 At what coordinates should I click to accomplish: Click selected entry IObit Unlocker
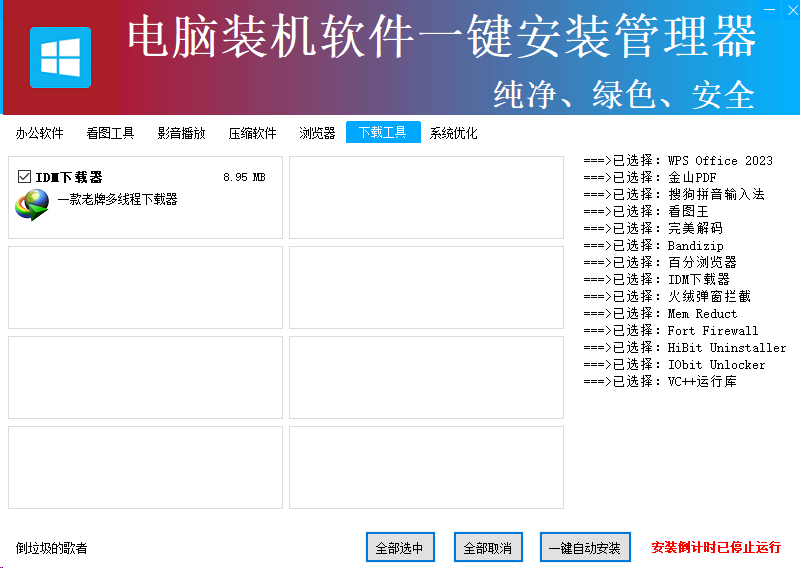[674, 364]
